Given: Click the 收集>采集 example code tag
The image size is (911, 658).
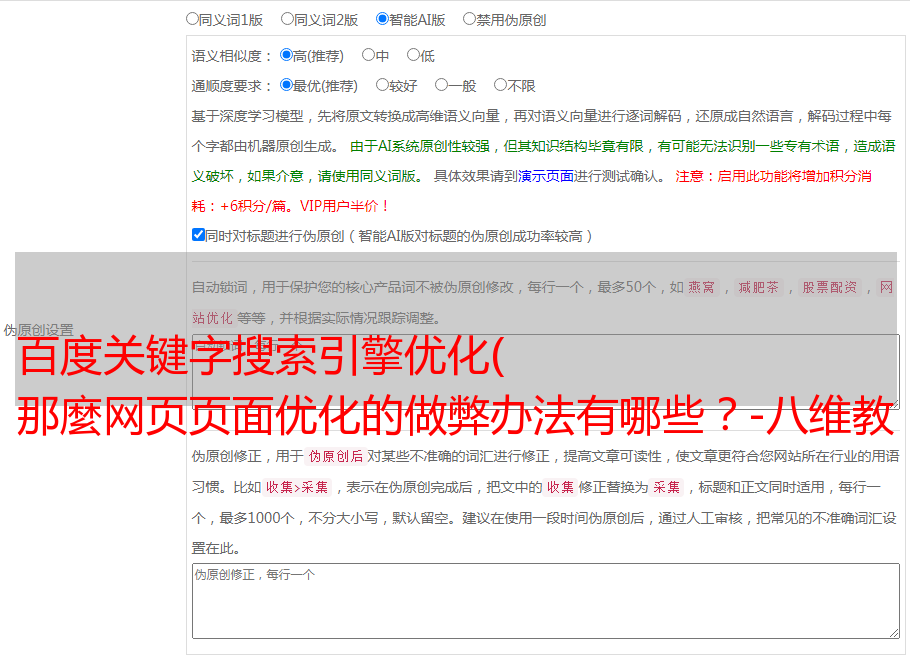Looking at the screenshot, I should click(297, 487).
